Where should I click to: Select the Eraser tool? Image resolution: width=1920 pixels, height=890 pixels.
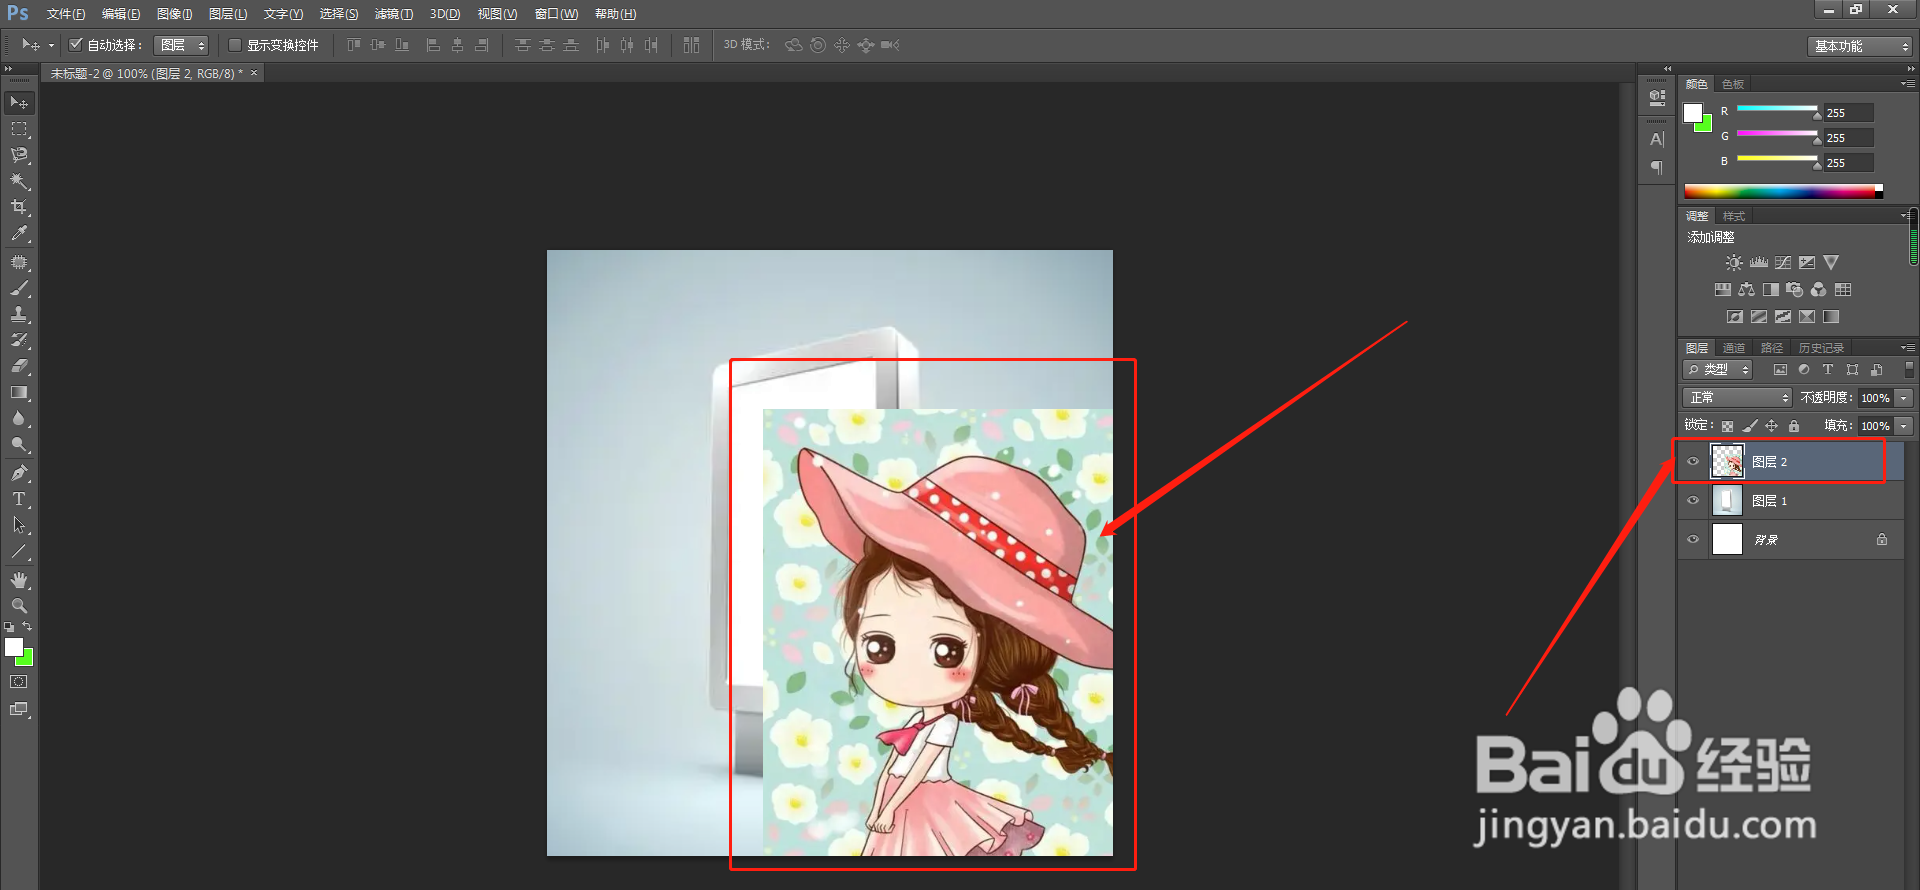(x=19, y=366)
